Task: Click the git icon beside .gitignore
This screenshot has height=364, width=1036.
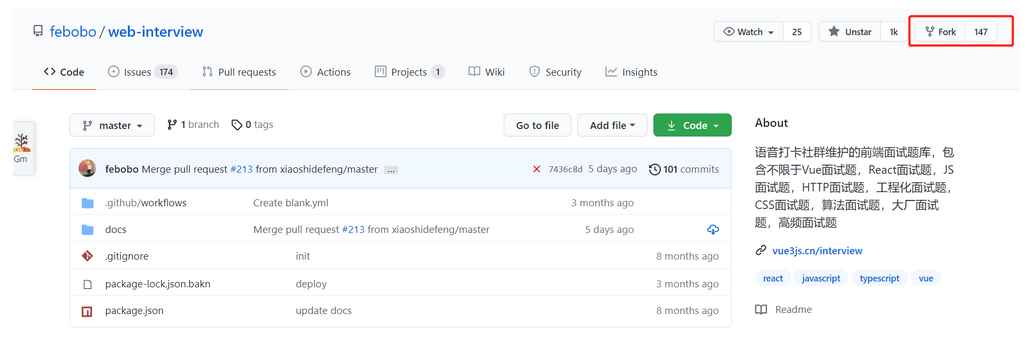Action: click(x=87, y=256)
